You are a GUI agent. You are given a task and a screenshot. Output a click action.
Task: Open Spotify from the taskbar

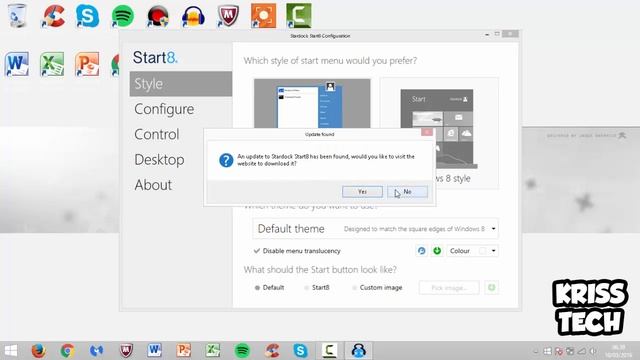click(242, 351)
